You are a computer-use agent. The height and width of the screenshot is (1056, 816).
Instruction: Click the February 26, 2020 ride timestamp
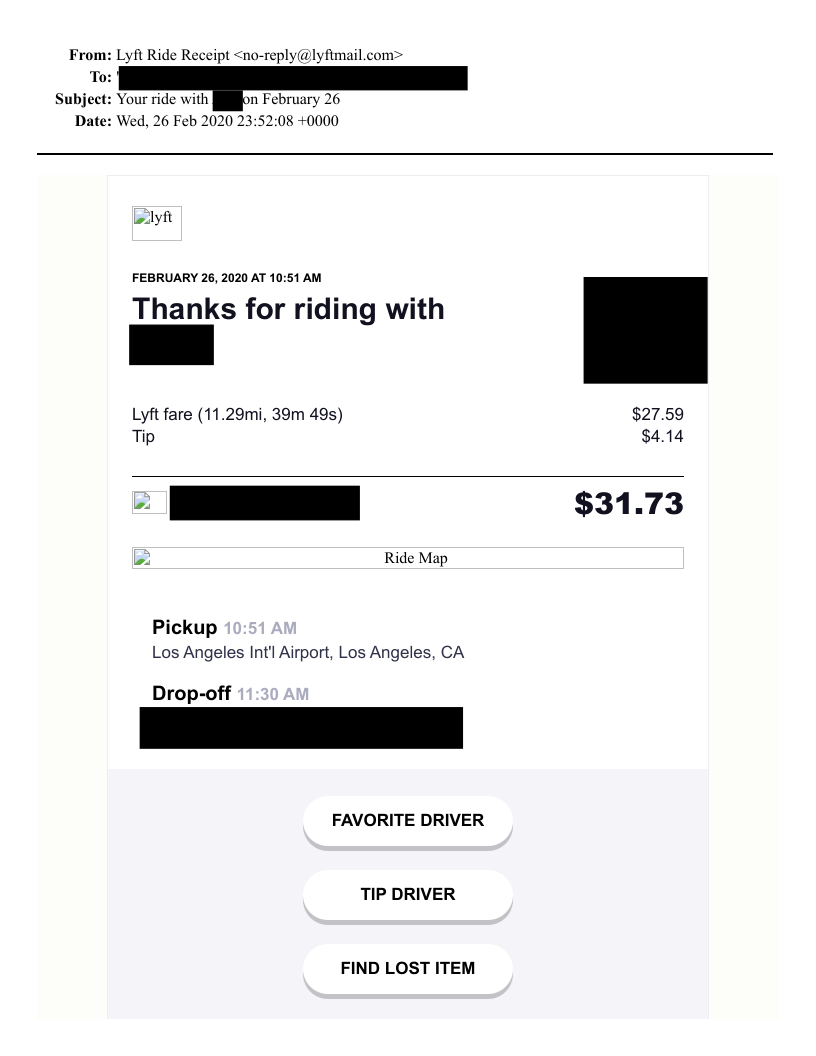[x=226, y=277]
